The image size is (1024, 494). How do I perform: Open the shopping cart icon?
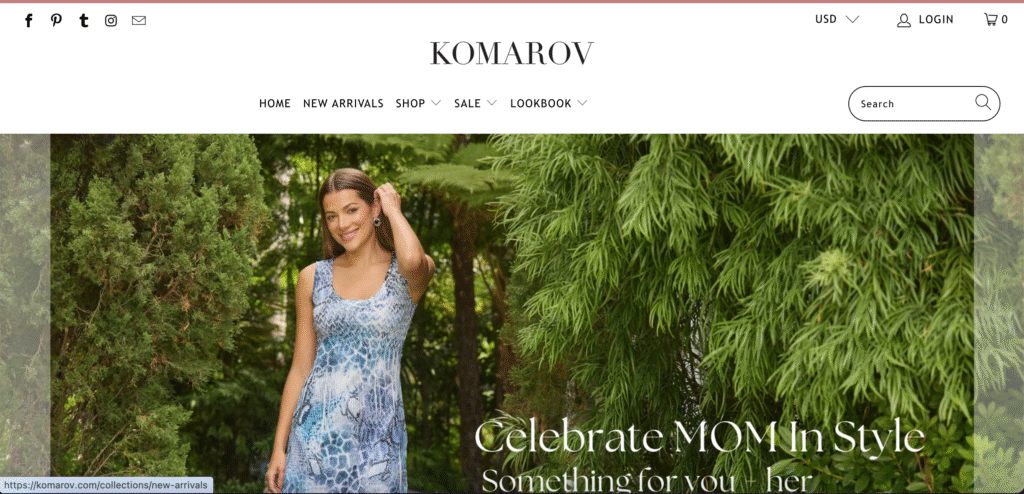pos(991,20)
